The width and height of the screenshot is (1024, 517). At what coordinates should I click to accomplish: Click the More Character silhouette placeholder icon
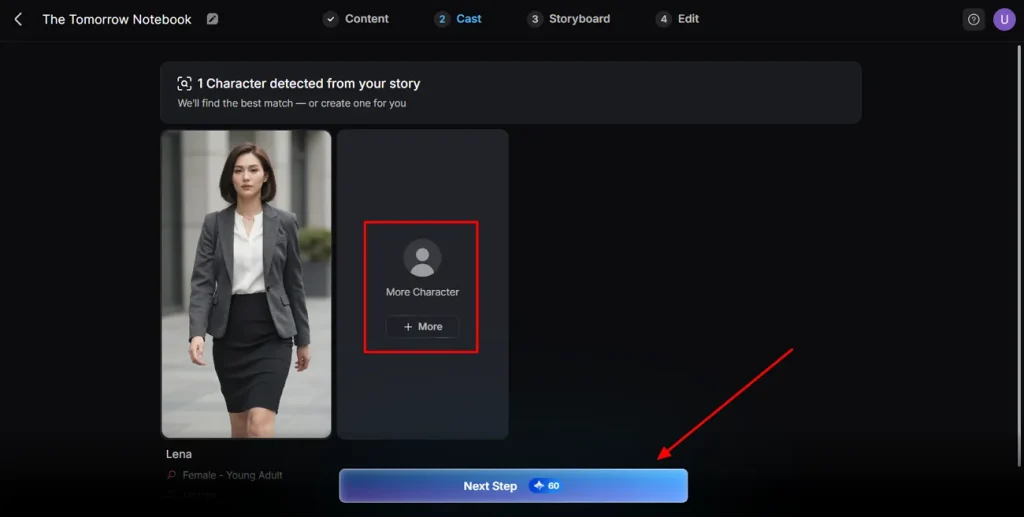pos(422,258)
